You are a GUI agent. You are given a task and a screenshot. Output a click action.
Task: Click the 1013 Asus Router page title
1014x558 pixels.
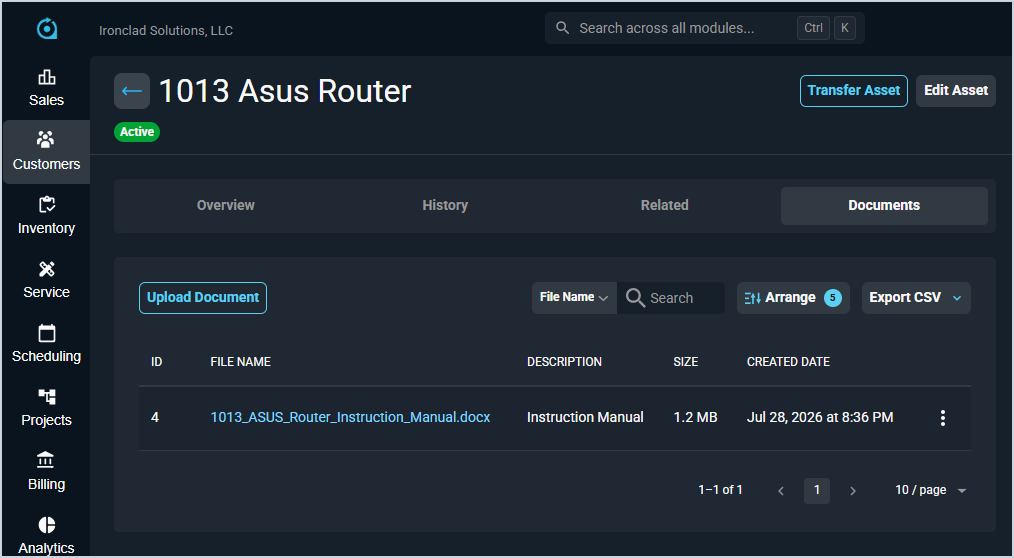[285, 91]
